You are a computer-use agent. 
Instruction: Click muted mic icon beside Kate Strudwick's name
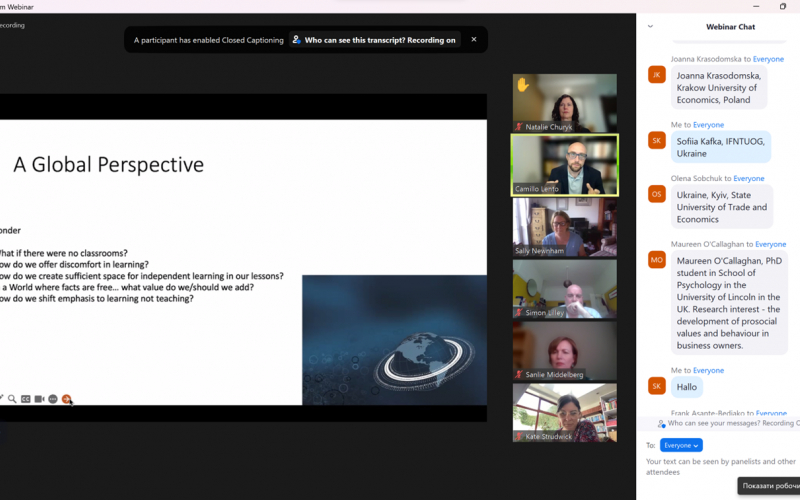[519, 436]
